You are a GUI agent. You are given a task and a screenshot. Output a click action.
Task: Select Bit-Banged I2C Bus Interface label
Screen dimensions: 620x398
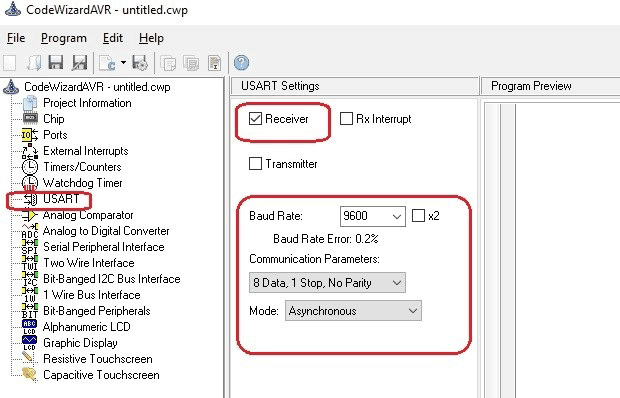pyautogui.click(x=112, y=279)
